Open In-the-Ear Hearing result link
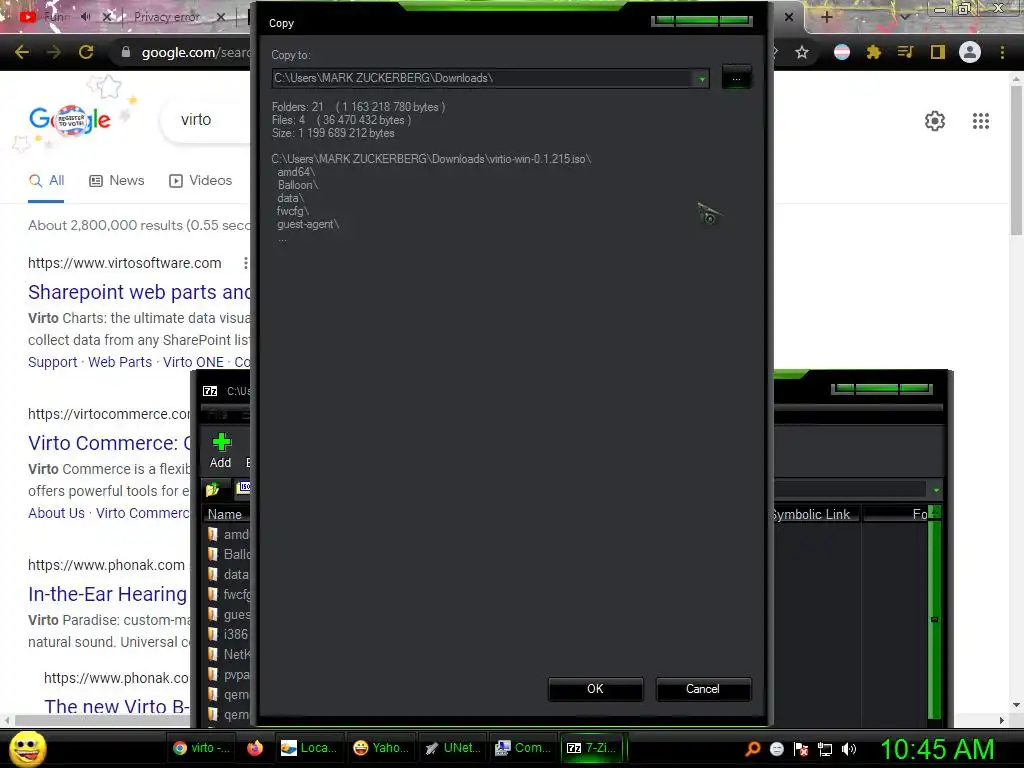 click(107, 594)
